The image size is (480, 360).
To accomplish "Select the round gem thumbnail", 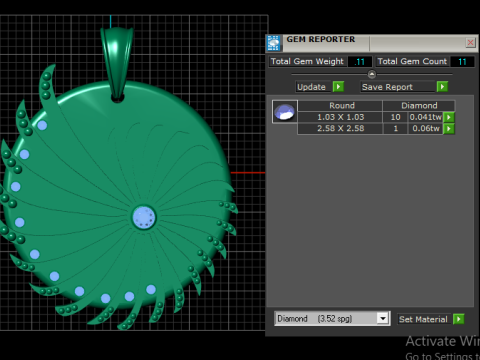I will 284,112.
